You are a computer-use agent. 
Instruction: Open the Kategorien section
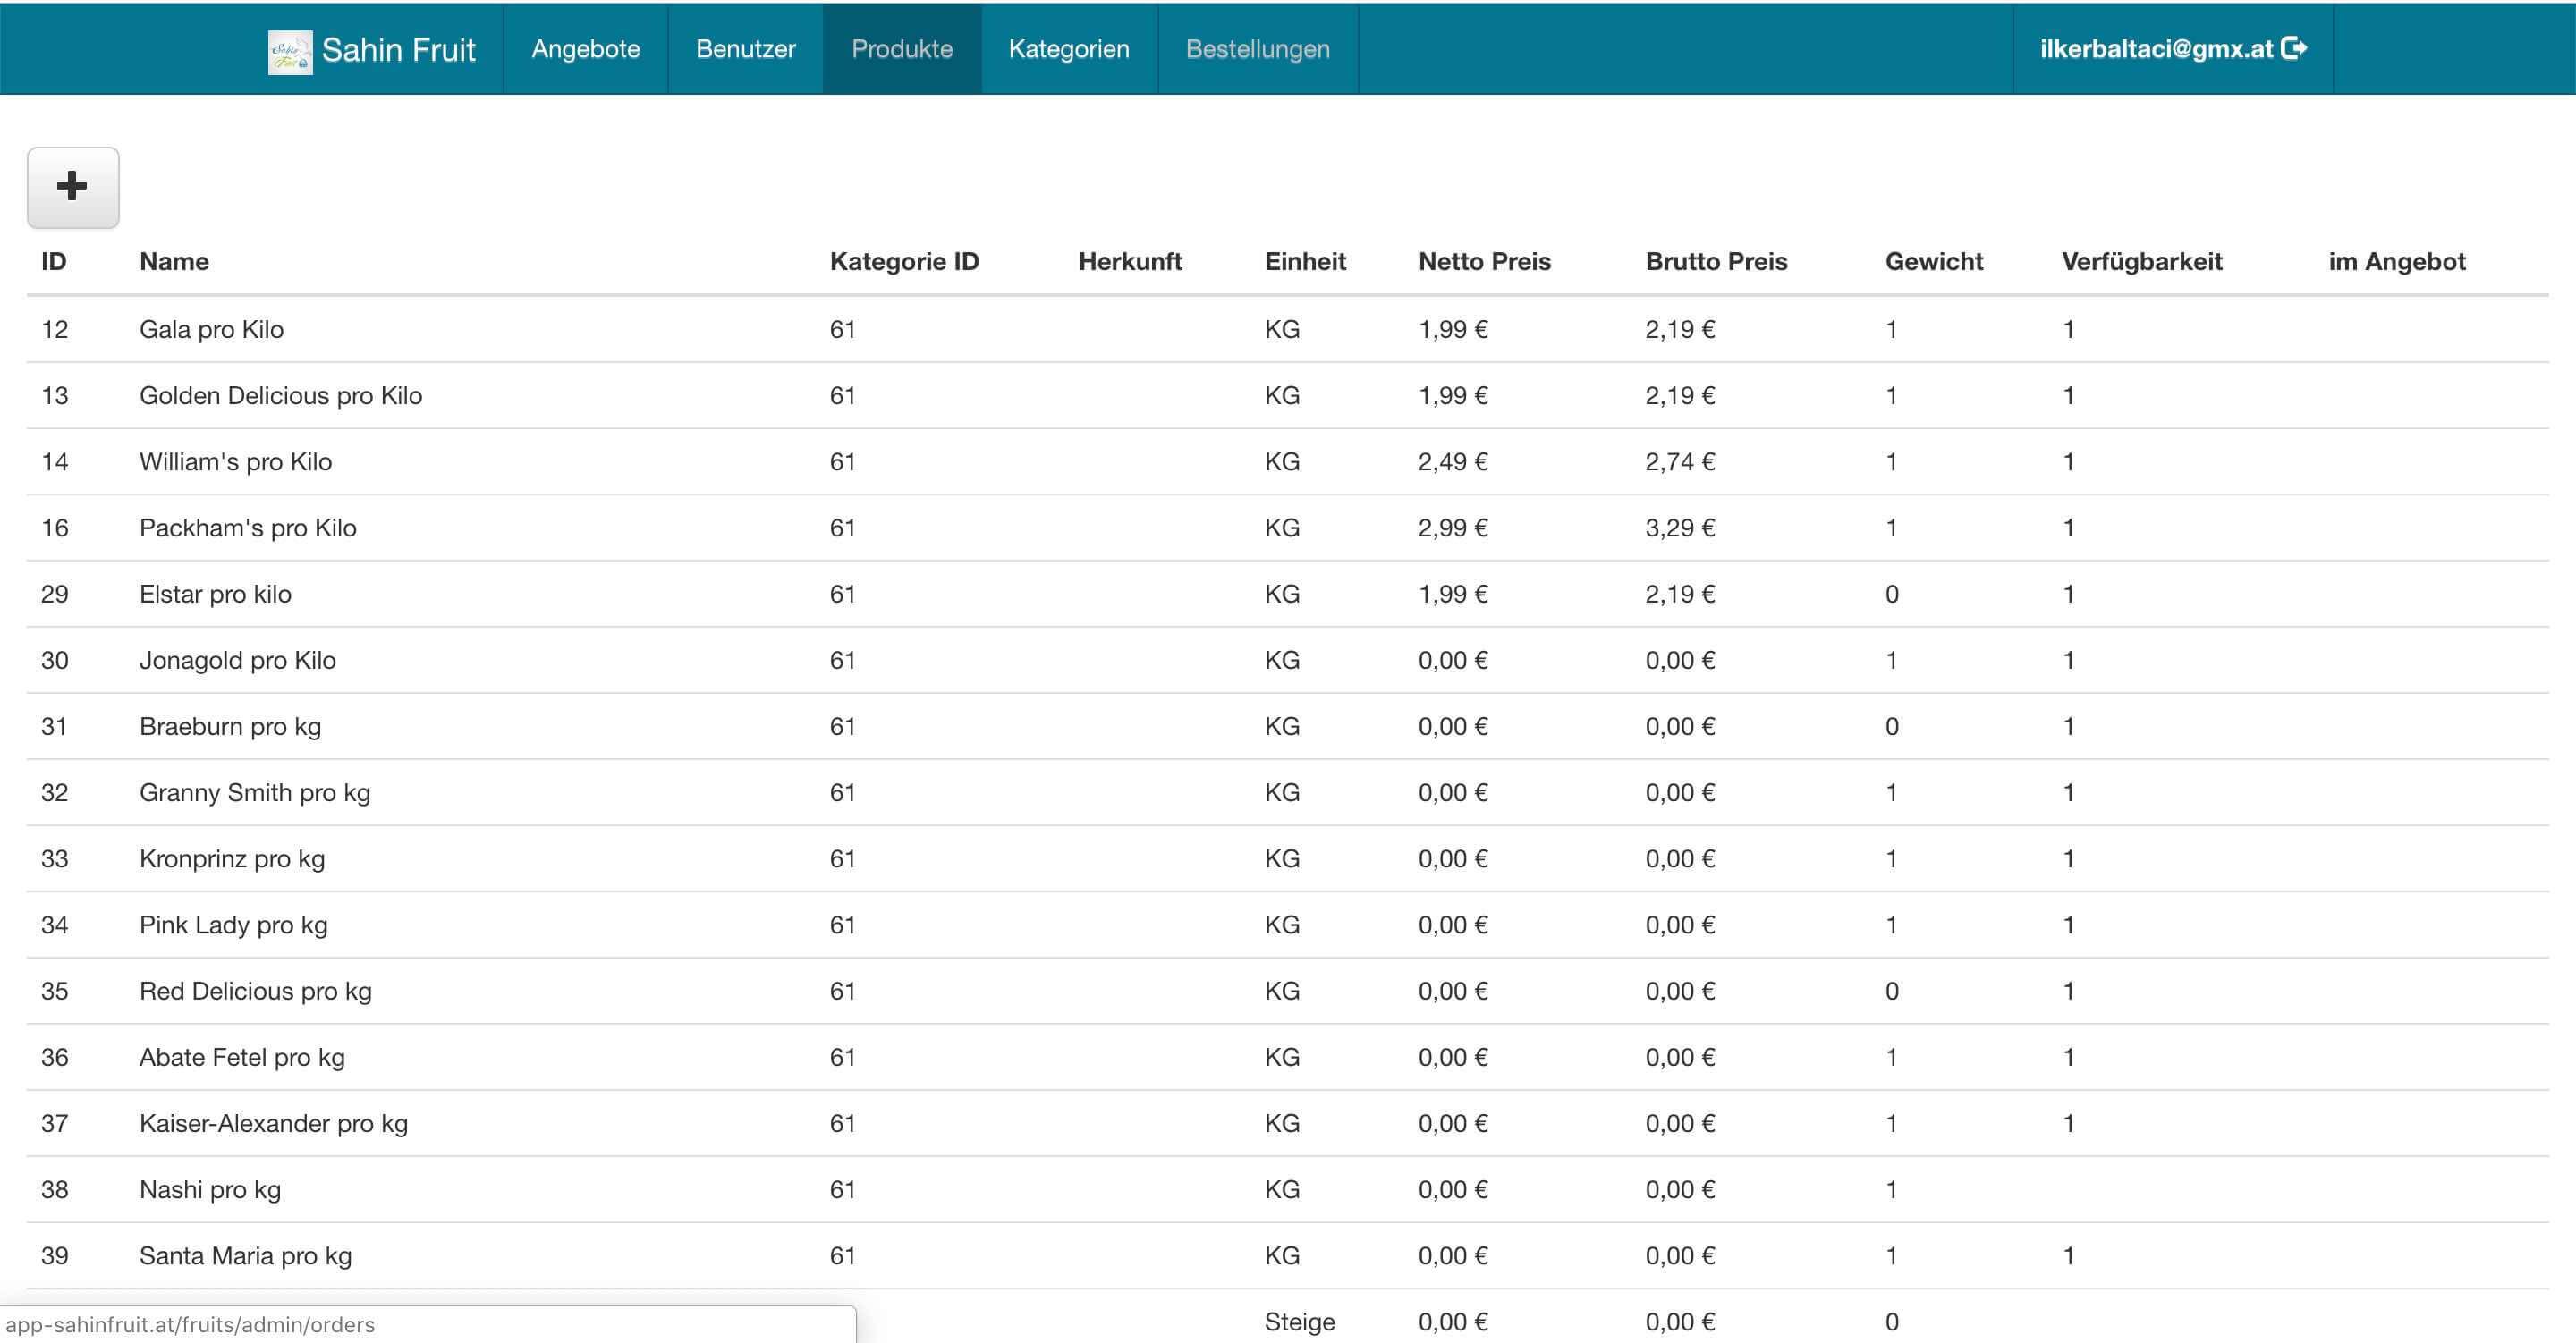click(x=1068, y=49)
